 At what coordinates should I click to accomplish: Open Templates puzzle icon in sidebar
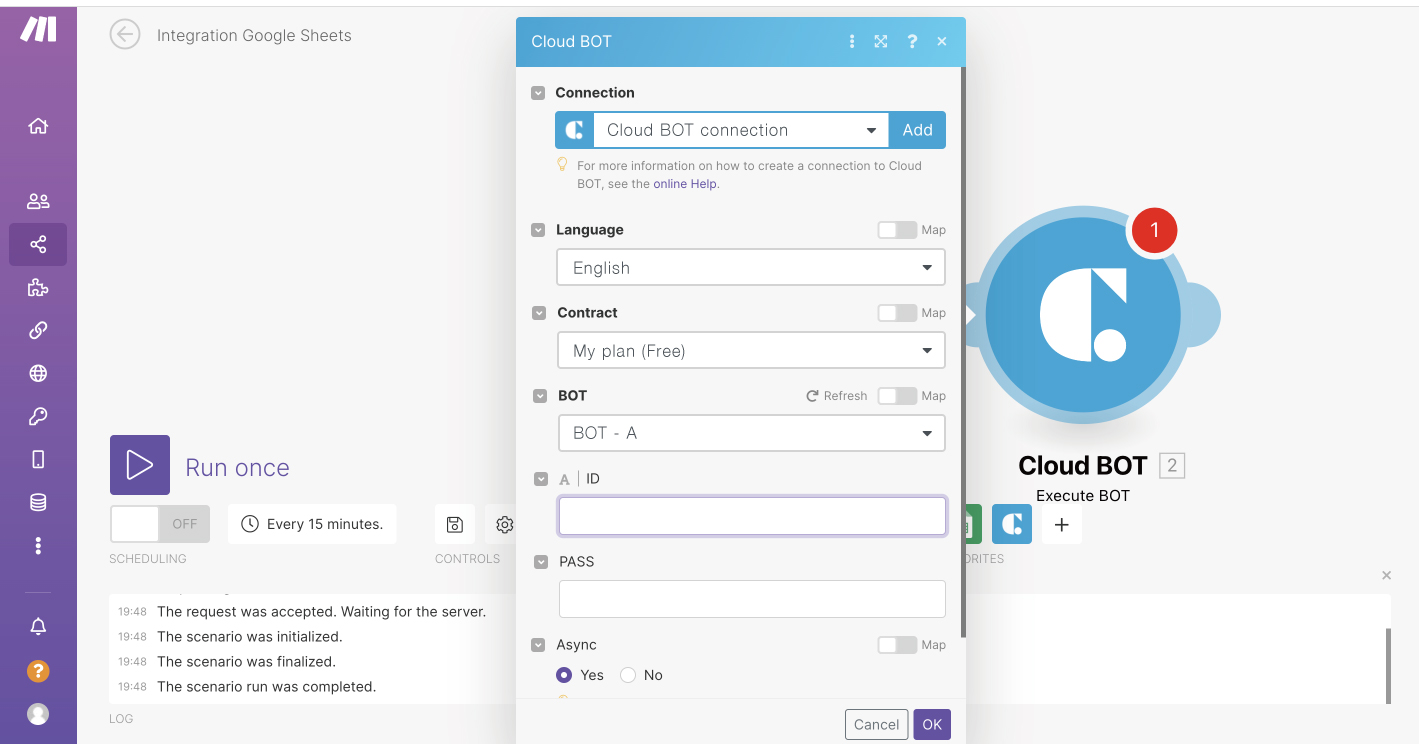click(x=38, y=288)
